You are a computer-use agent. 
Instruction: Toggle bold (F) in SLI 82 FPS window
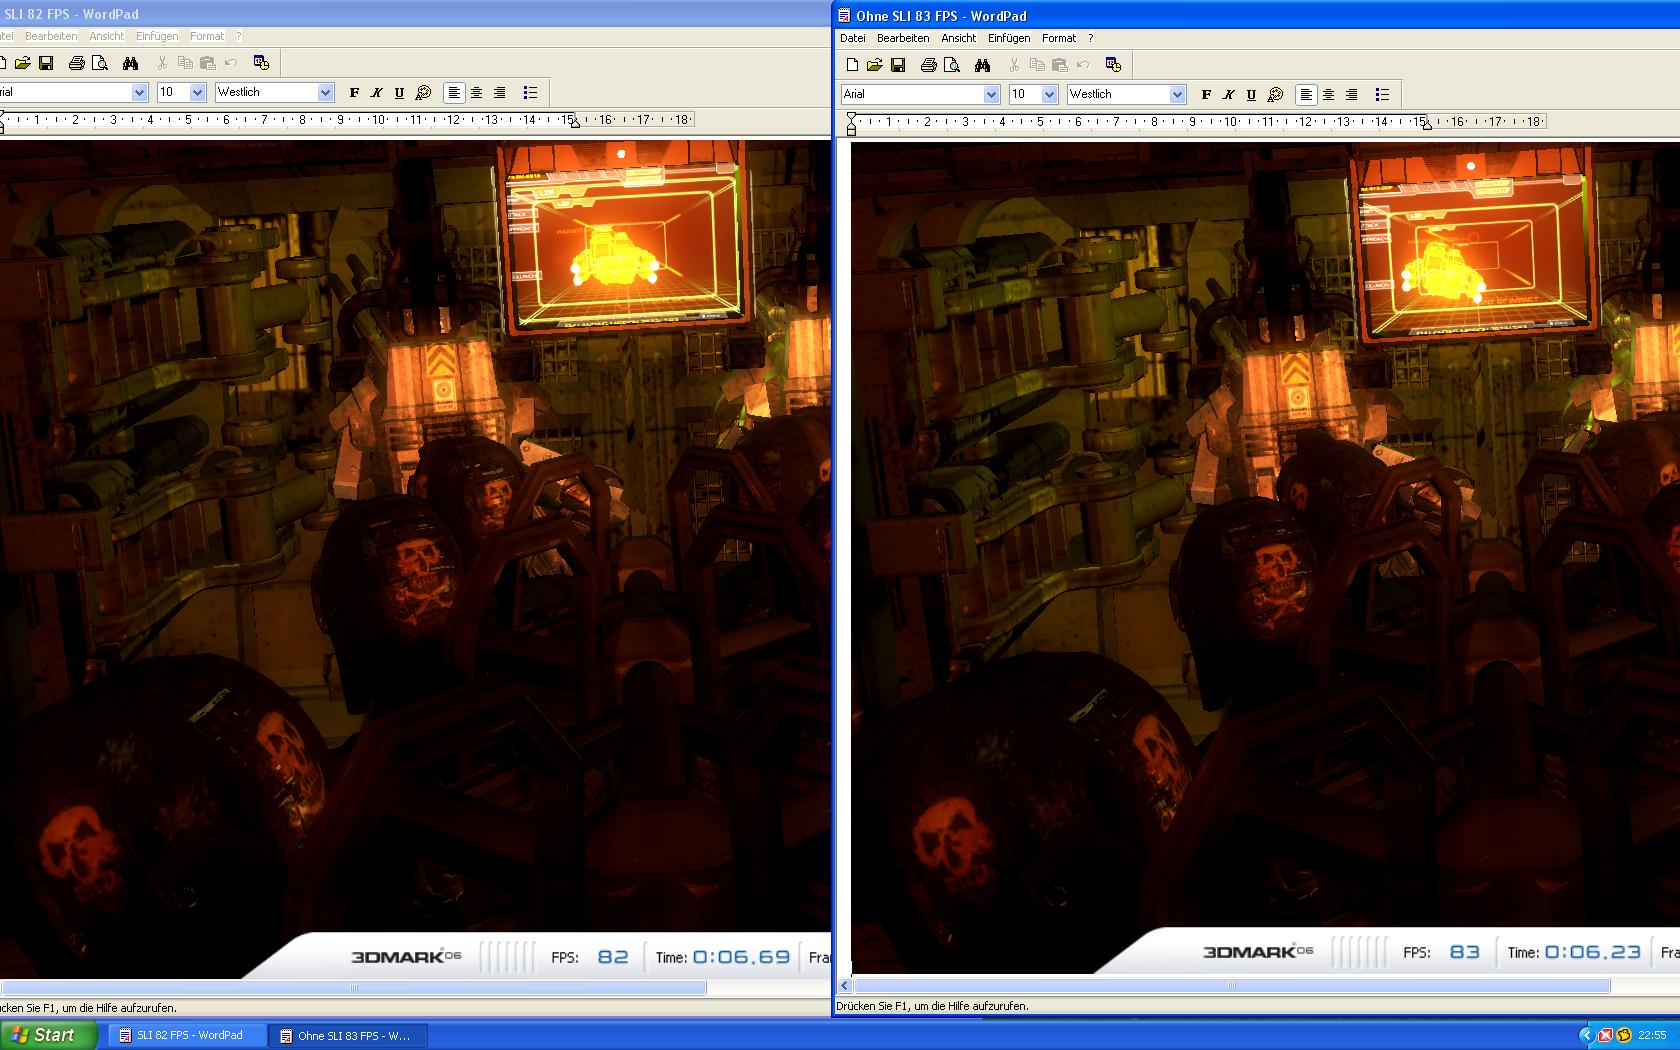(354, 92)
